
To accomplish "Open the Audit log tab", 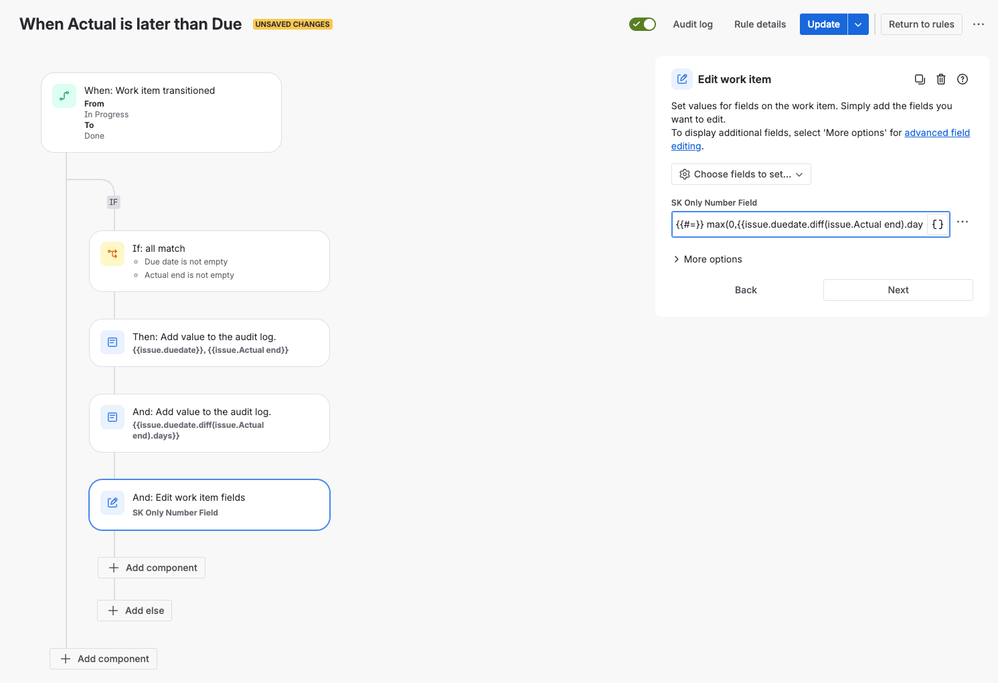I will tap(693, 24).
